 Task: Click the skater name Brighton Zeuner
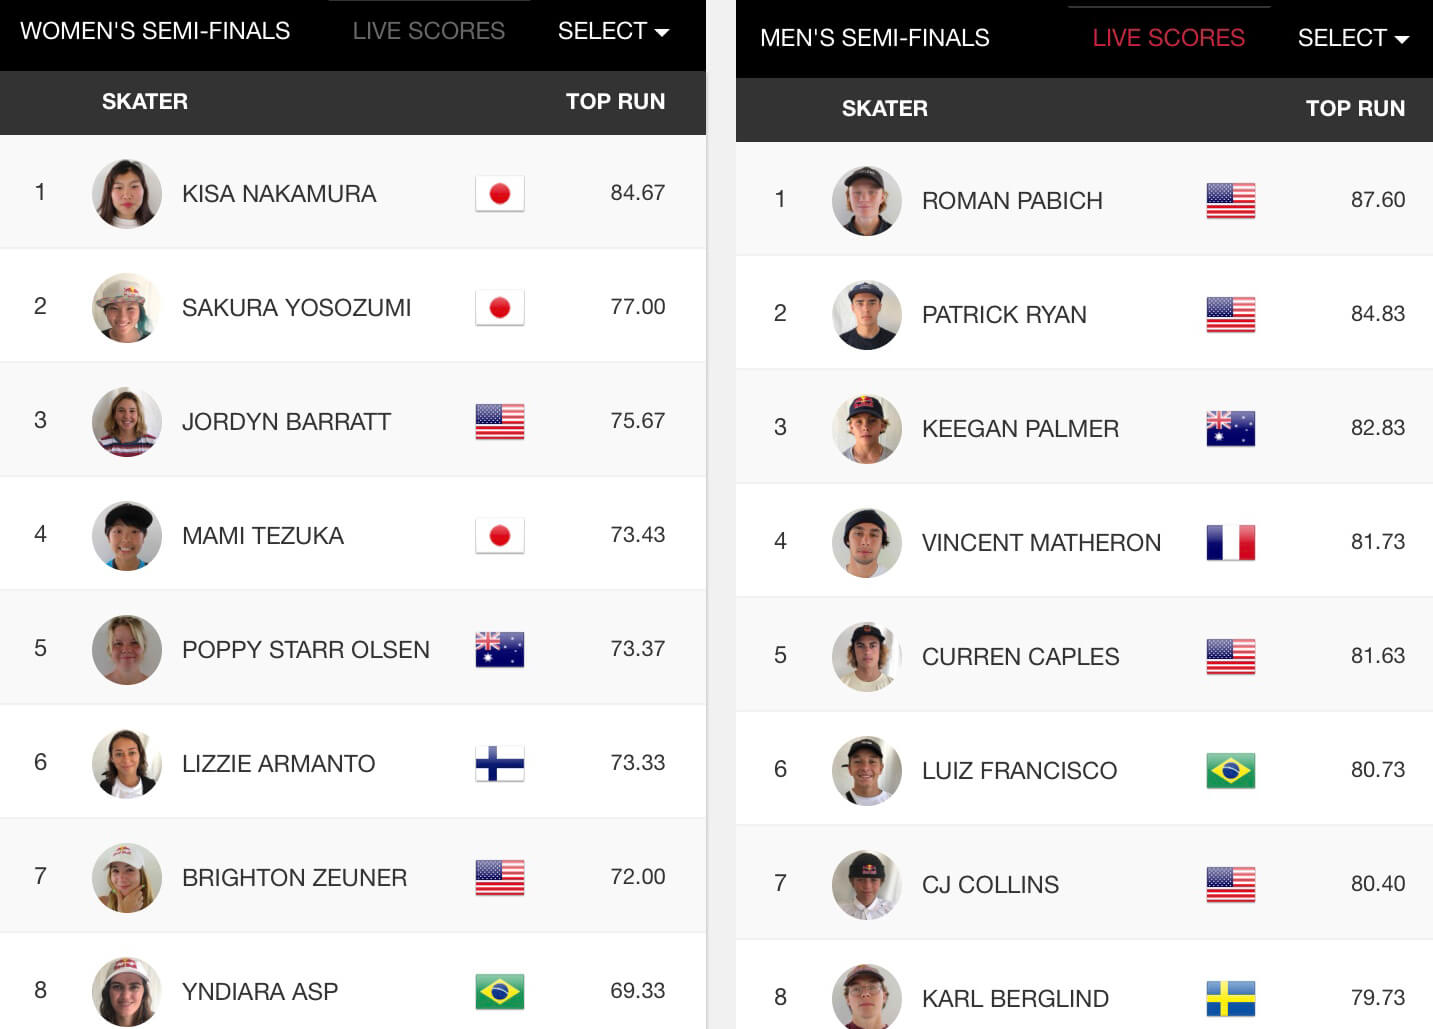tap(294, 878)
